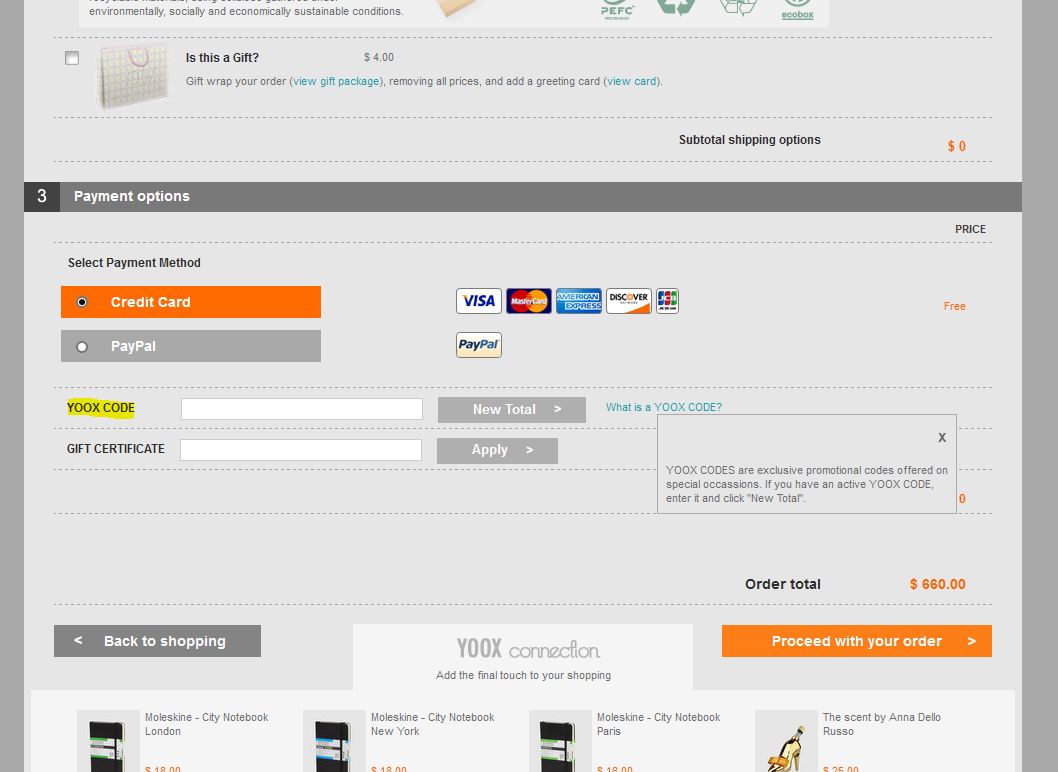Image resolution: width=1058 pixels, height=772 pixels.
Task: Click the ecobox logo
Action: point(797,11)
